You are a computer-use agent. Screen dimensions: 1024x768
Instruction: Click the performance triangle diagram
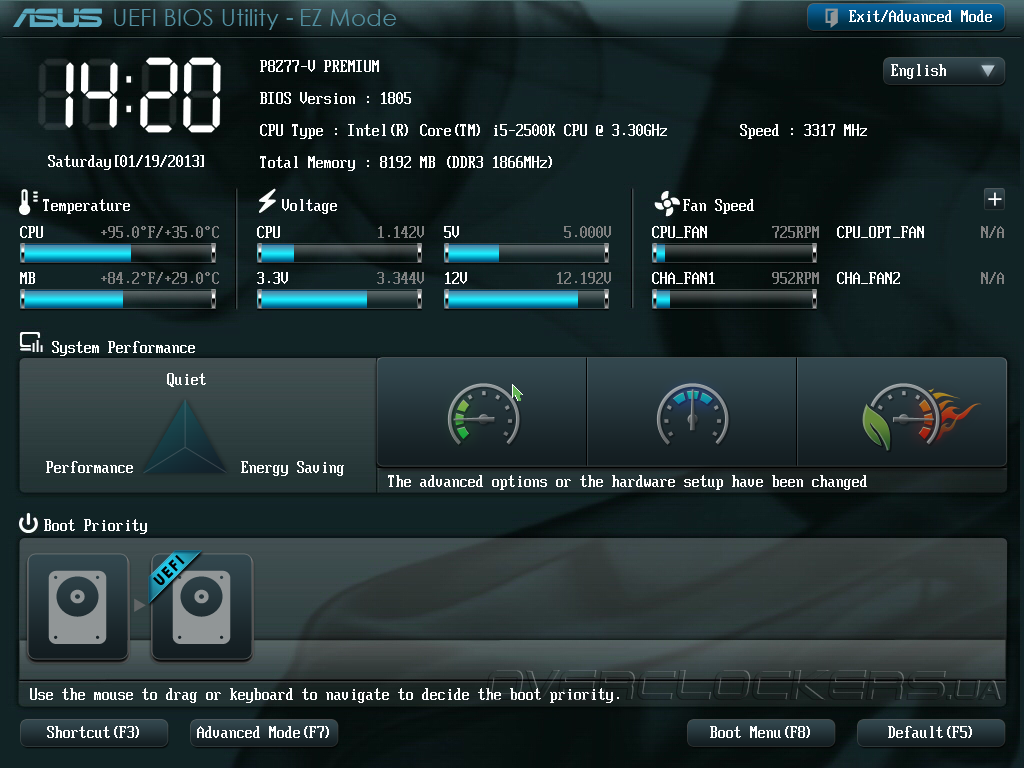click(x=185, y=437)
